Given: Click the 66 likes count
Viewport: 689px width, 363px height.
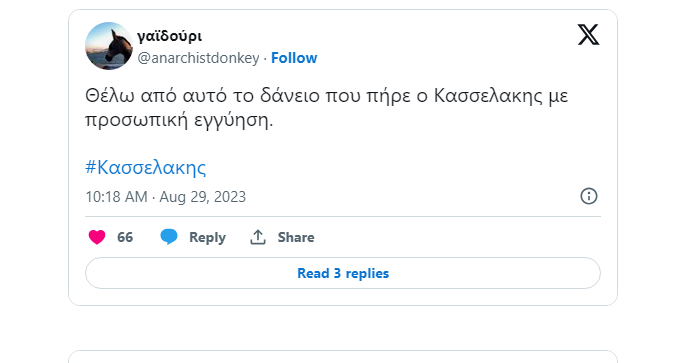Looking at the screenshot, I should point(125,237).
